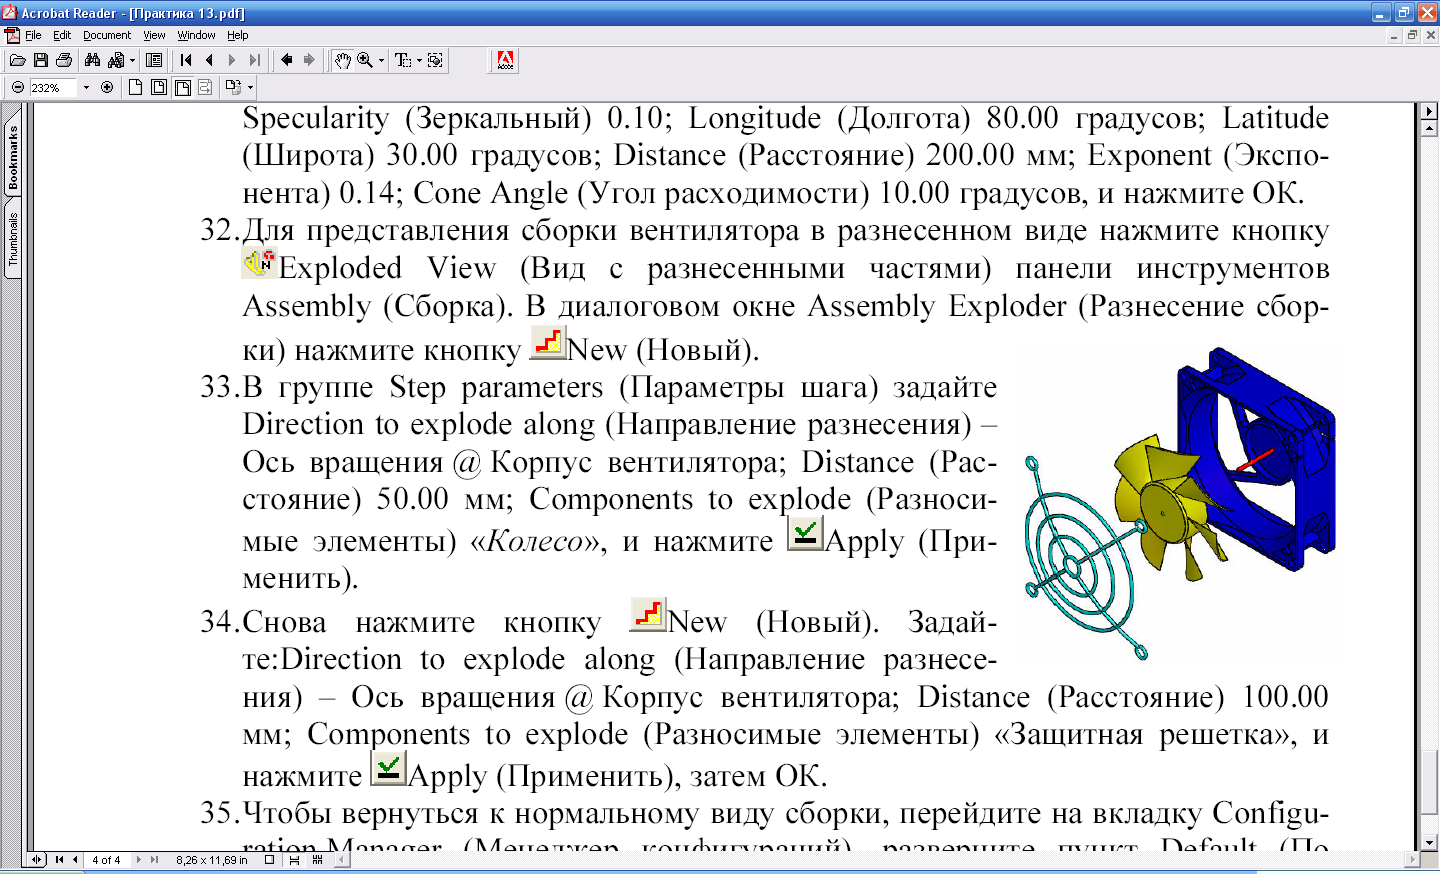
Task: Set Actual Size page view
Action: pyautogui.click(x=136, y=88)
